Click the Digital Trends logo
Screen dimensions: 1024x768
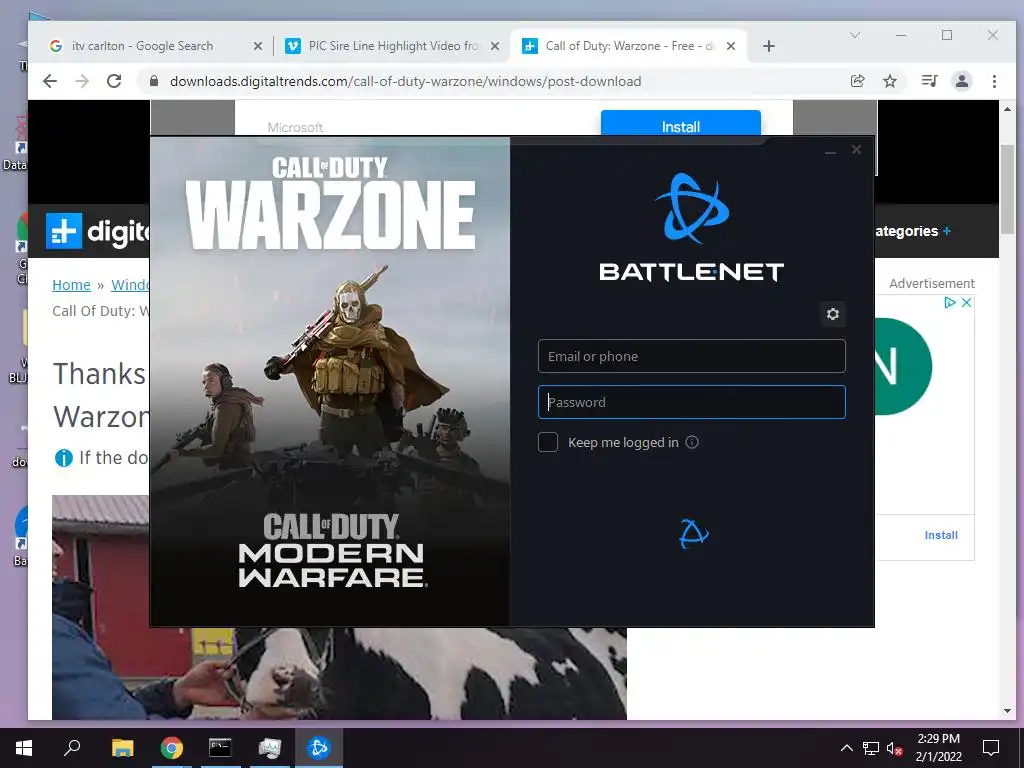tap(97, 231)
